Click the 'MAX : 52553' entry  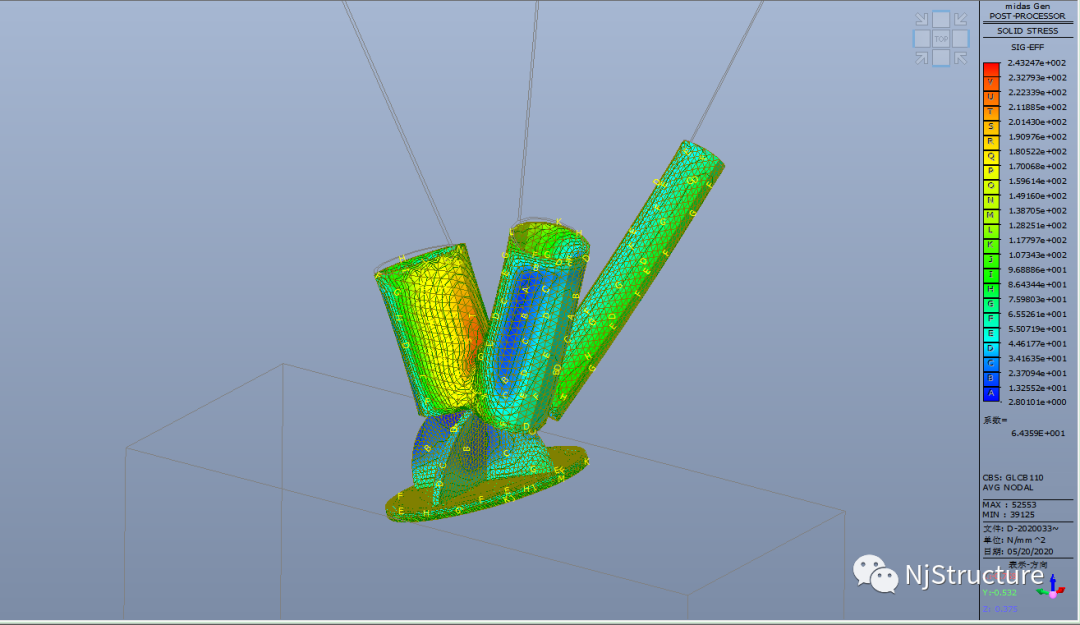(1009, 505)
